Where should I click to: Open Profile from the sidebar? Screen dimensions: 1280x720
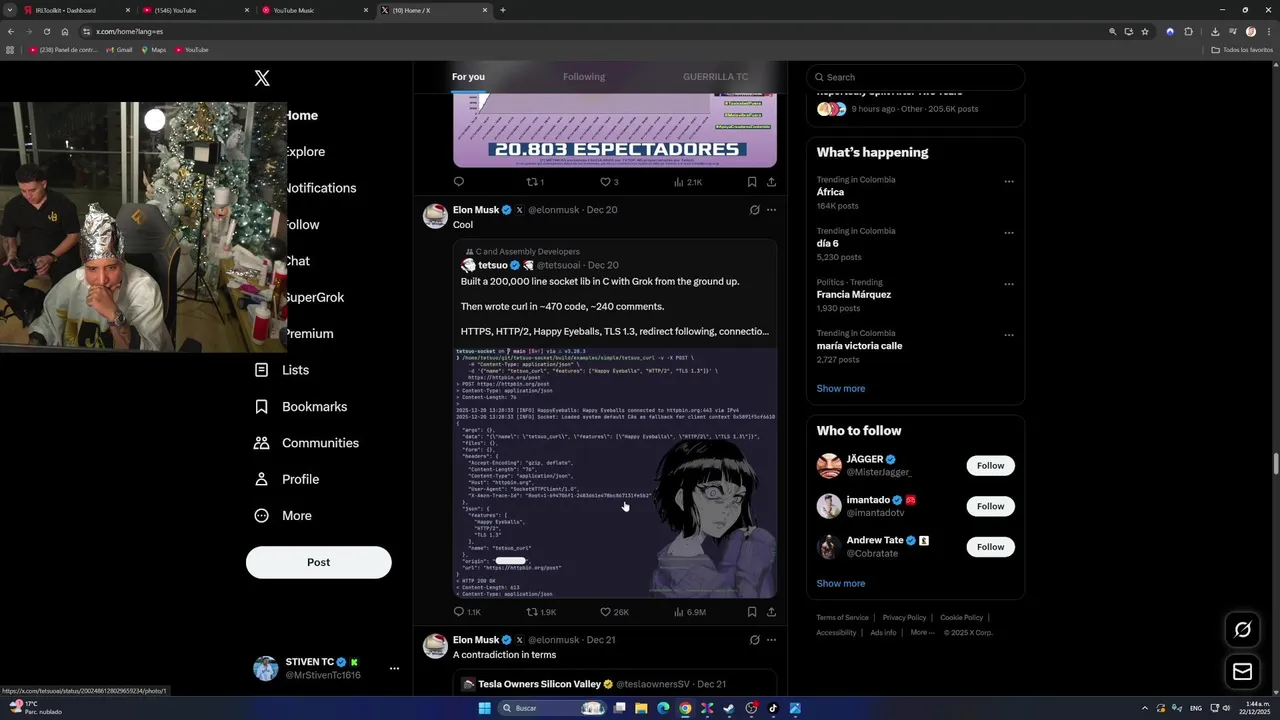pyautogui.click(x=287, y=479)
